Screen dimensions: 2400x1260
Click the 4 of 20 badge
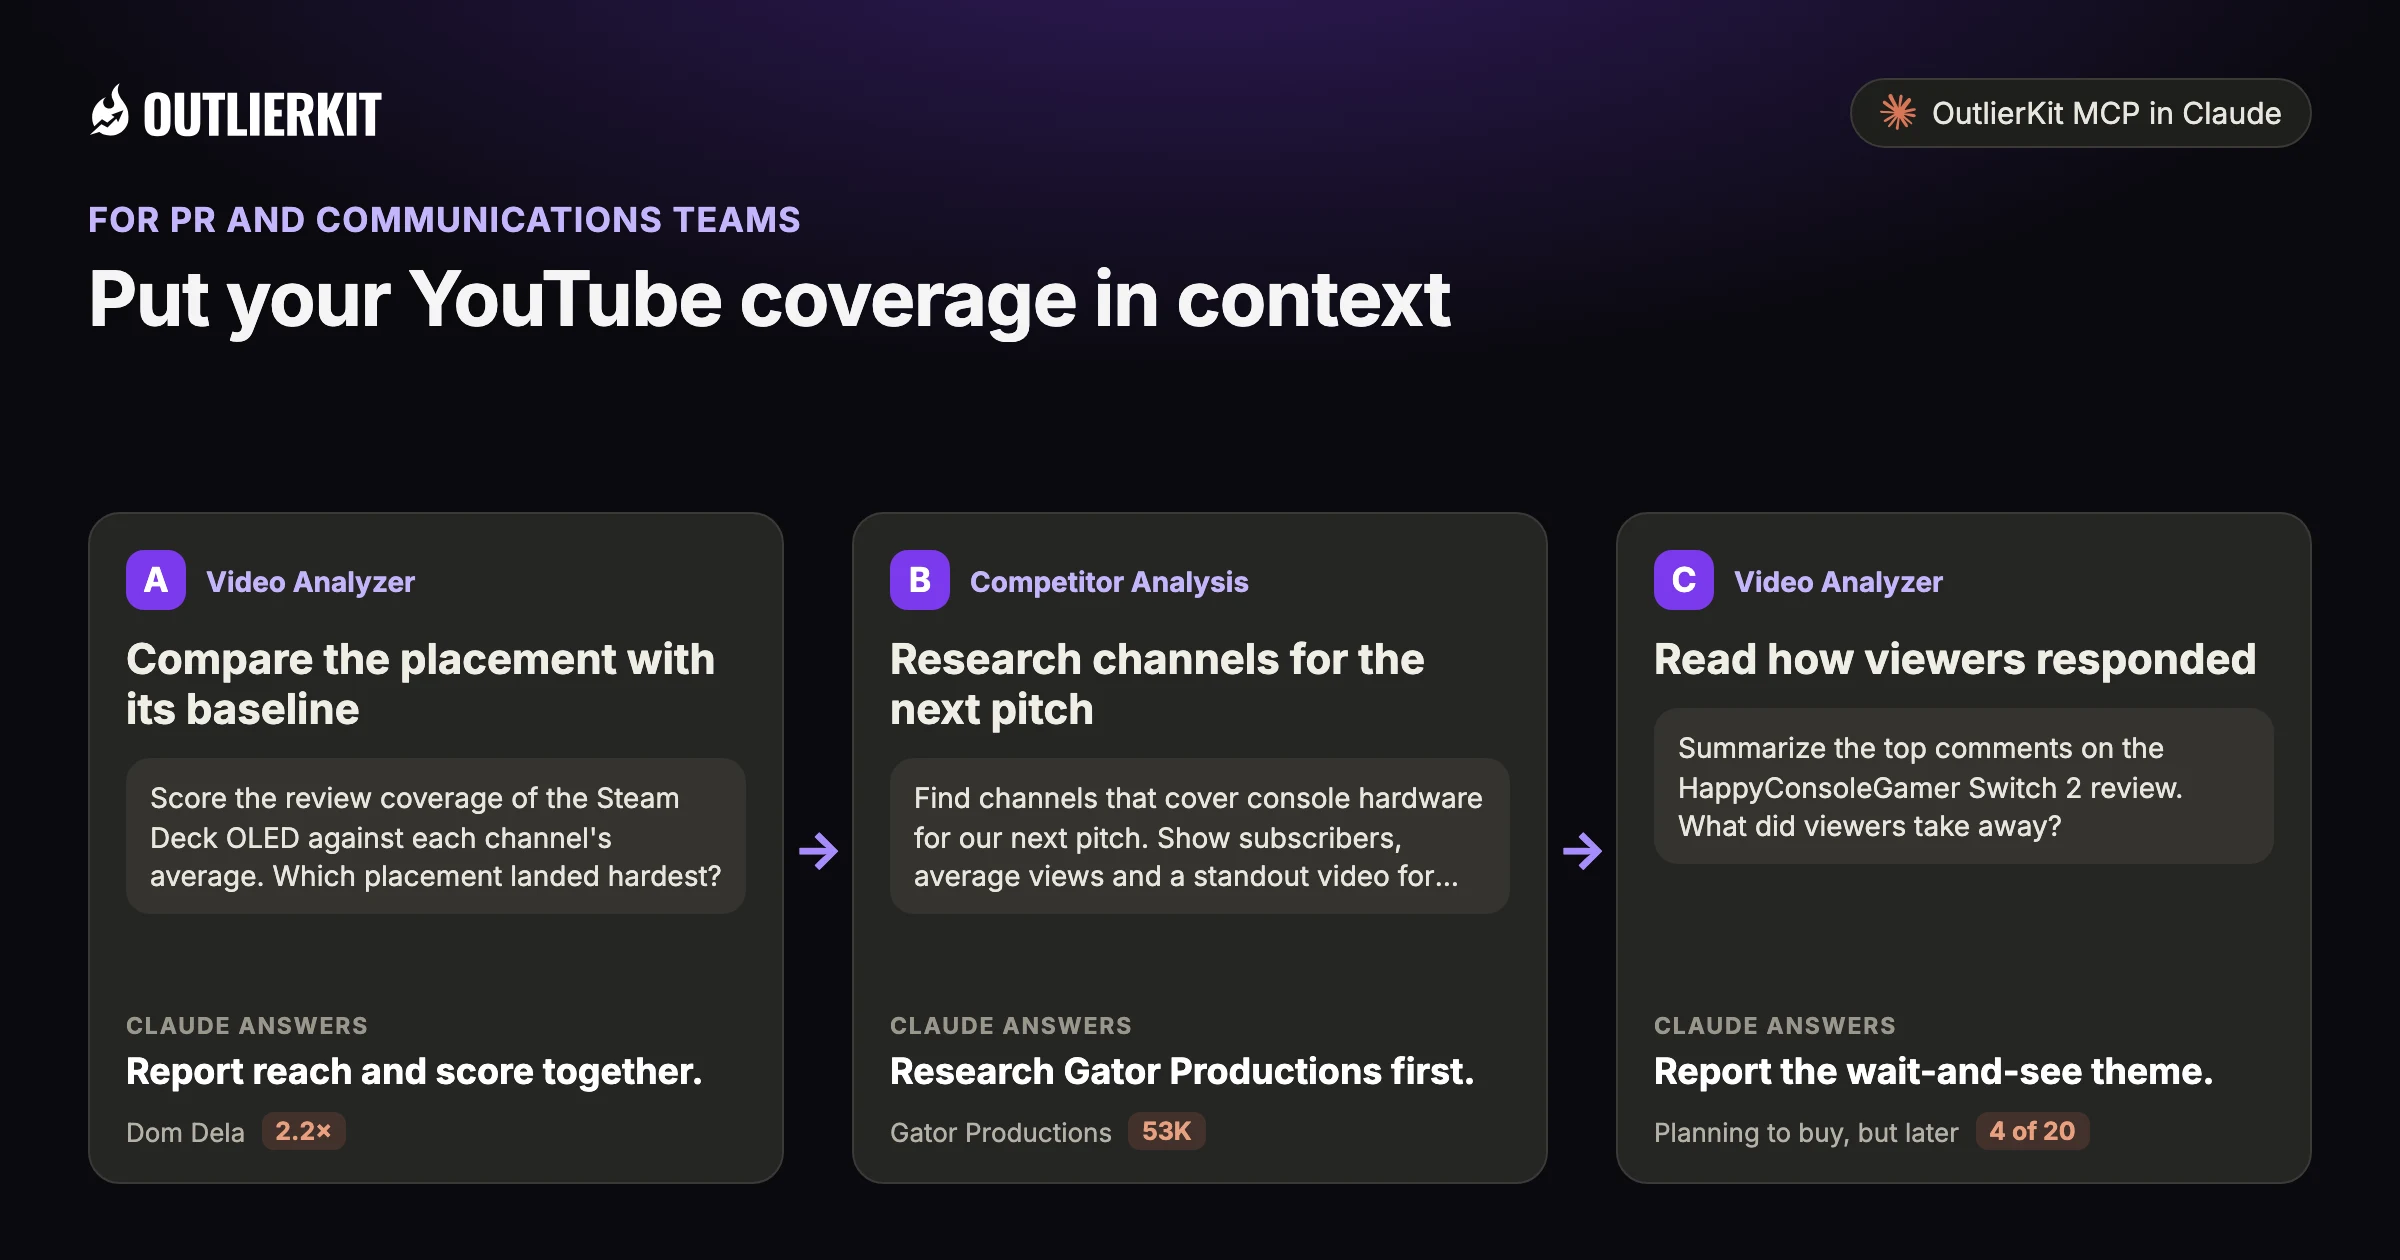click(2032, 1131)
